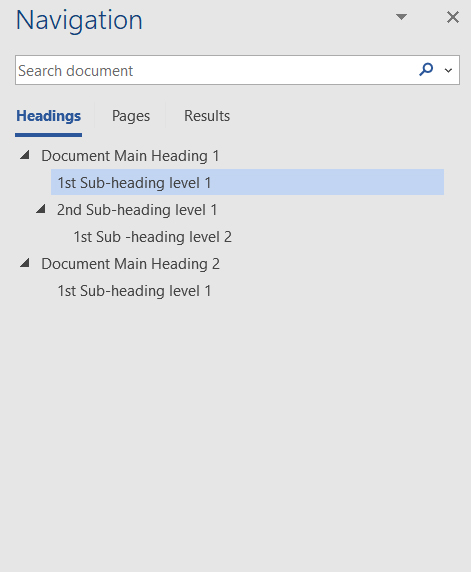Screen dimensions: 471x572
Task: Click empty area below the headings list
Action: click(235, 434)
